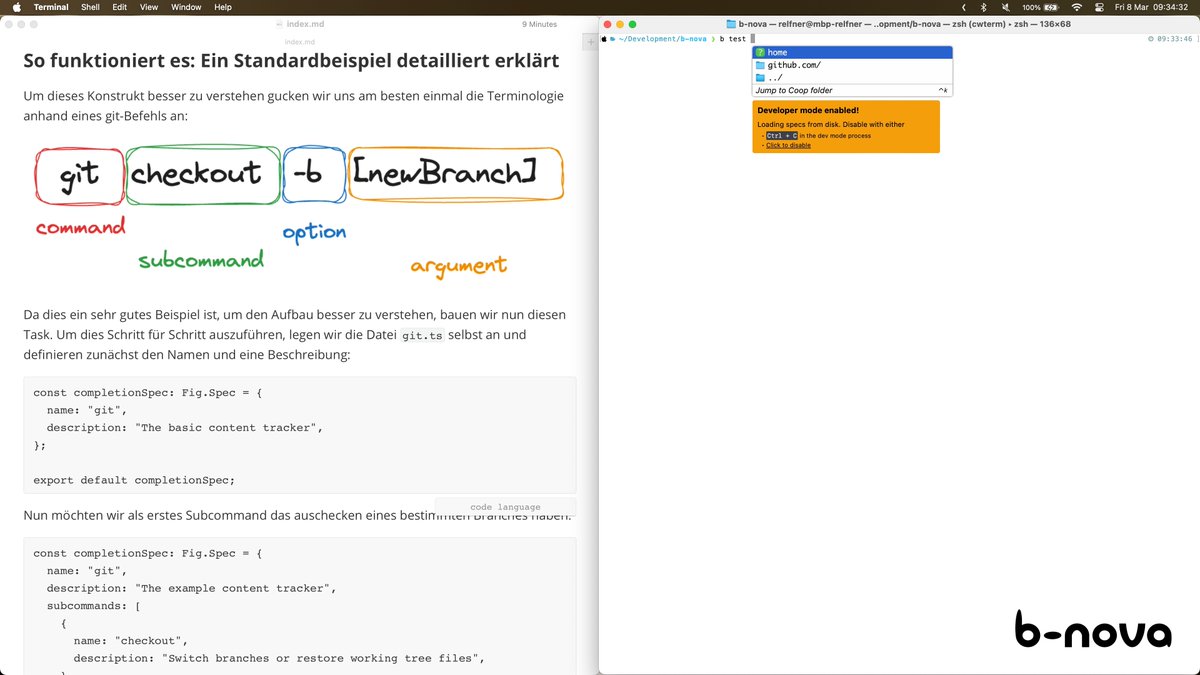Image resolution: width=1200 pixels, height=675 pixels.
Task: Open the Shell menu
Action: [x=90, y=7]
